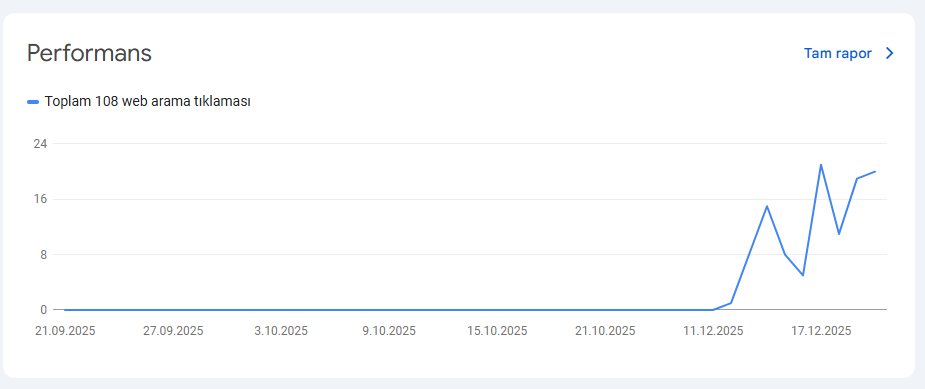Screen dimensions: 925x389
Task: Click the 3.10.2025 date label
Action: [x=281, y=331]
